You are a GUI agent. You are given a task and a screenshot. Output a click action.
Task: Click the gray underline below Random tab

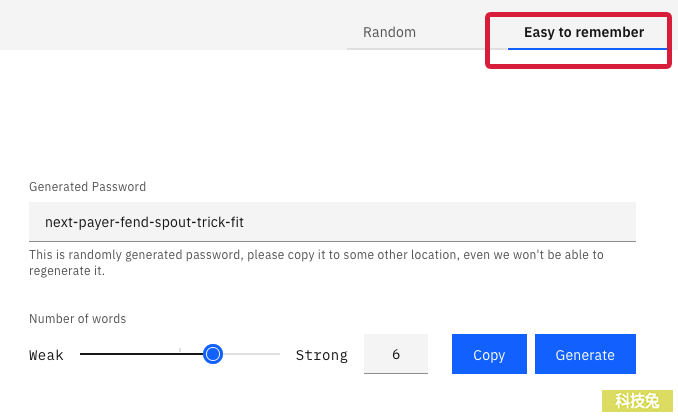427,49
